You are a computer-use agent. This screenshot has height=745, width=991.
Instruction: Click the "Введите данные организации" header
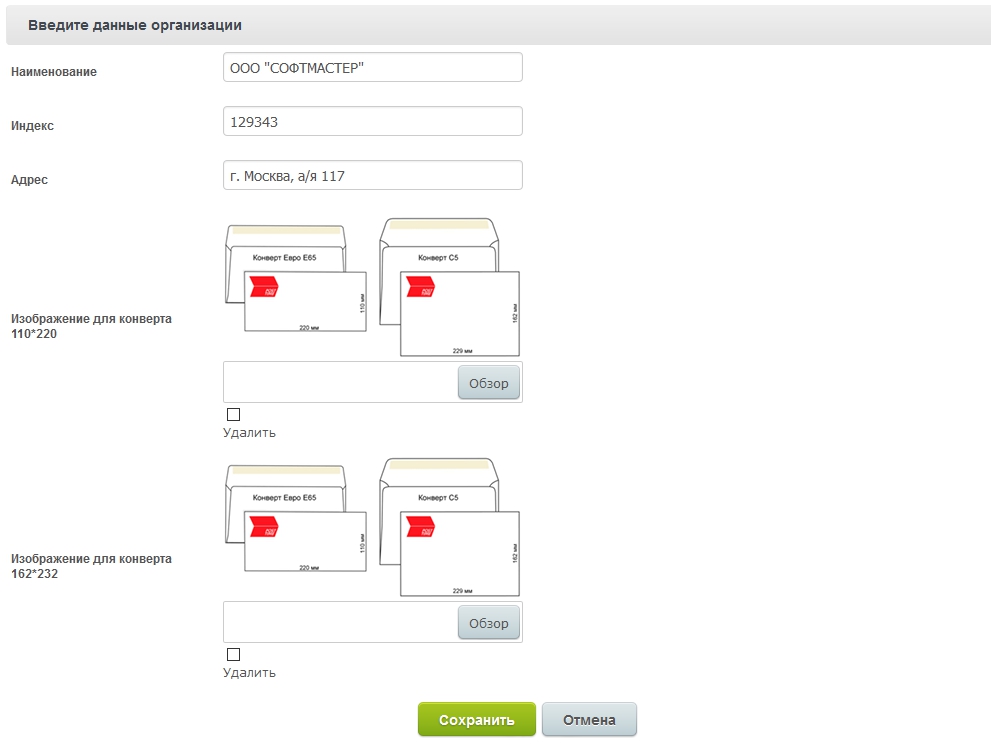135,24
